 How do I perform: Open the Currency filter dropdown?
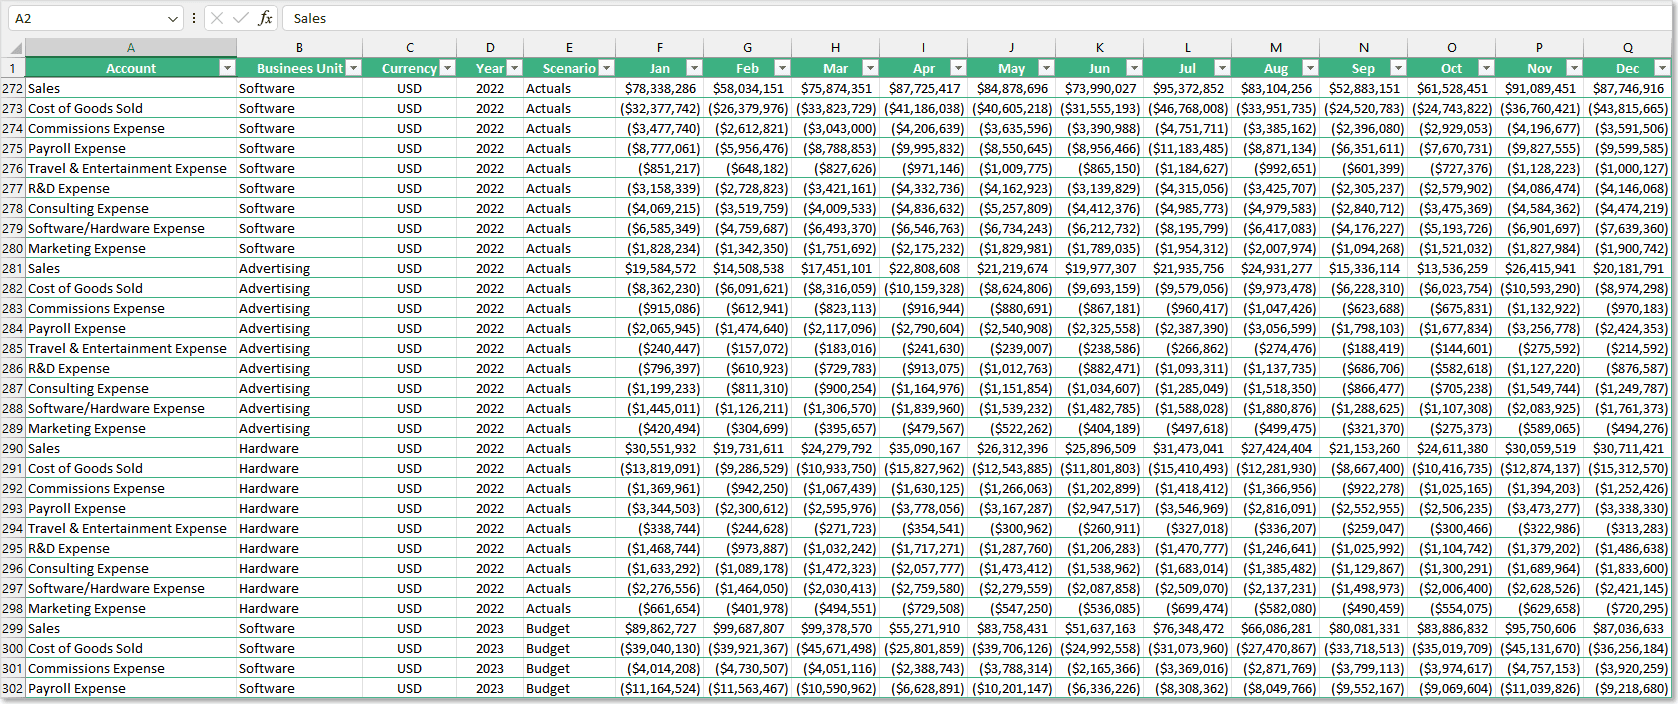tap(447, 68)
